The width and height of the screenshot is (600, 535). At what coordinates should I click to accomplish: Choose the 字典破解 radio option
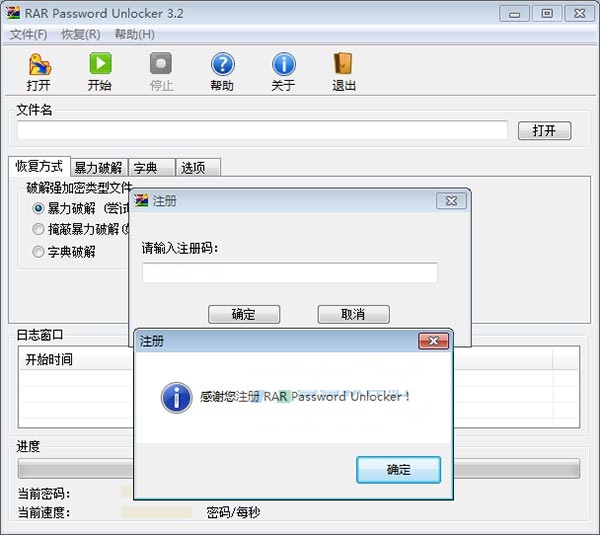[38, 252]
